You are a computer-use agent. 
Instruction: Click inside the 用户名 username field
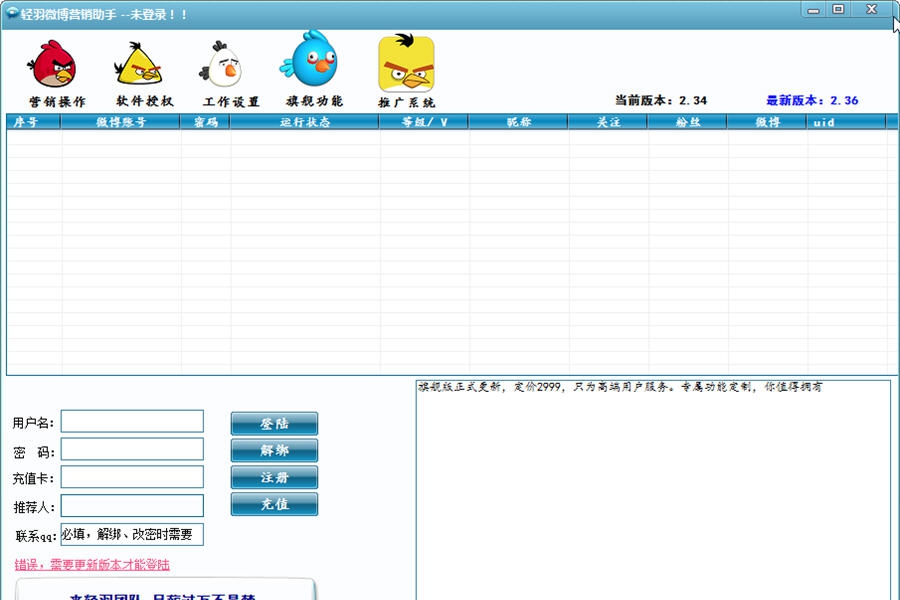point(132,422)
